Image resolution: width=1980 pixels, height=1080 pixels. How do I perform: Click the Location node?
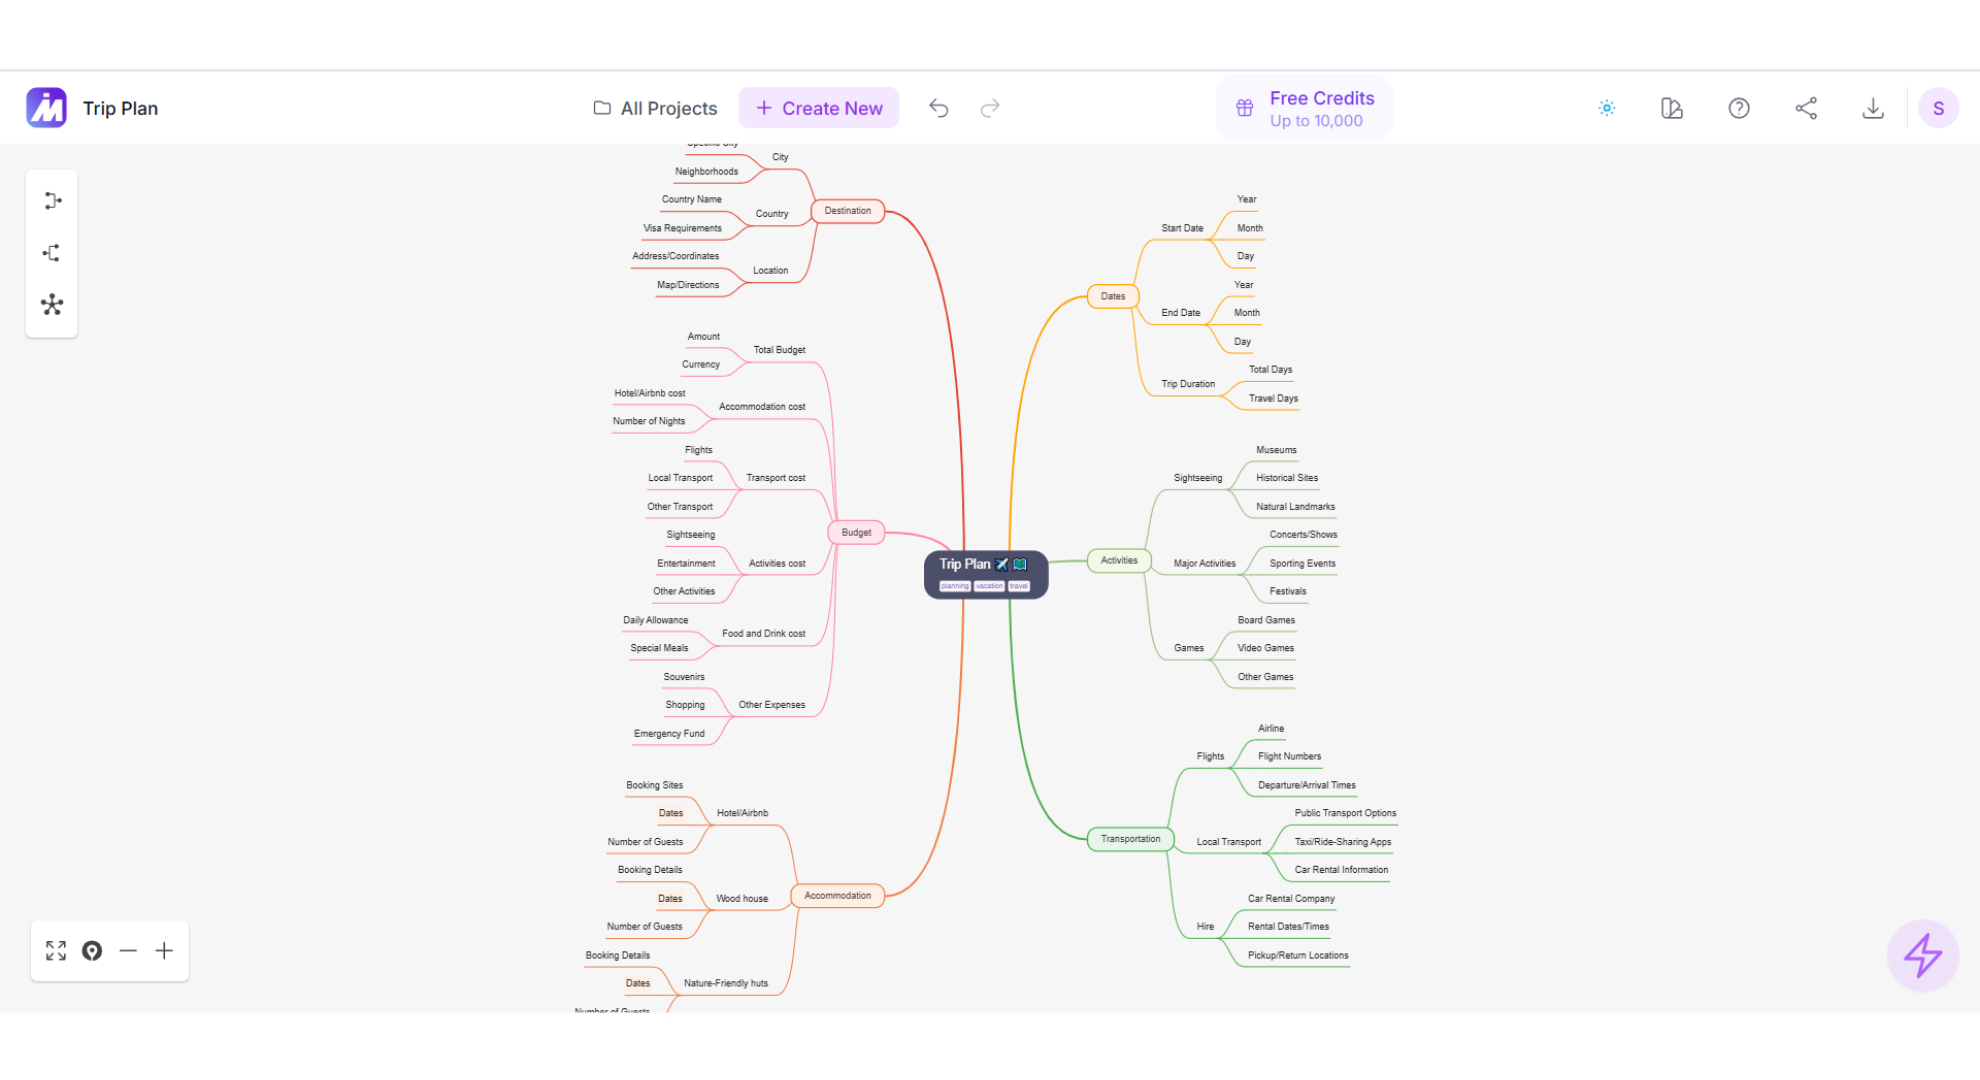[x=771, y=271]
